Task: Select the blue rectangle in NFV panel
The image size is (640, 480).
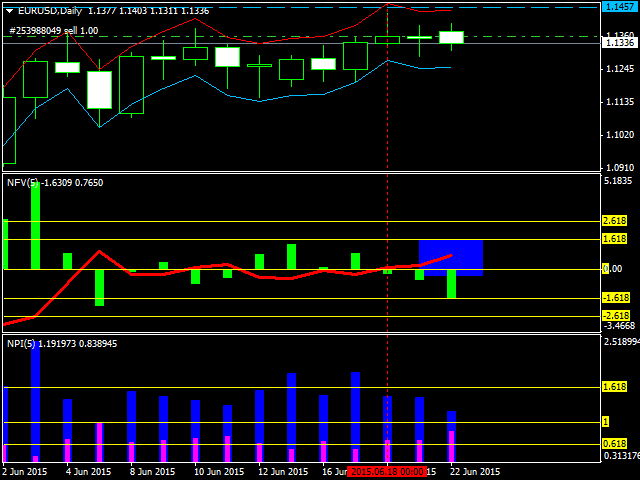Action: tap(451, 258)
